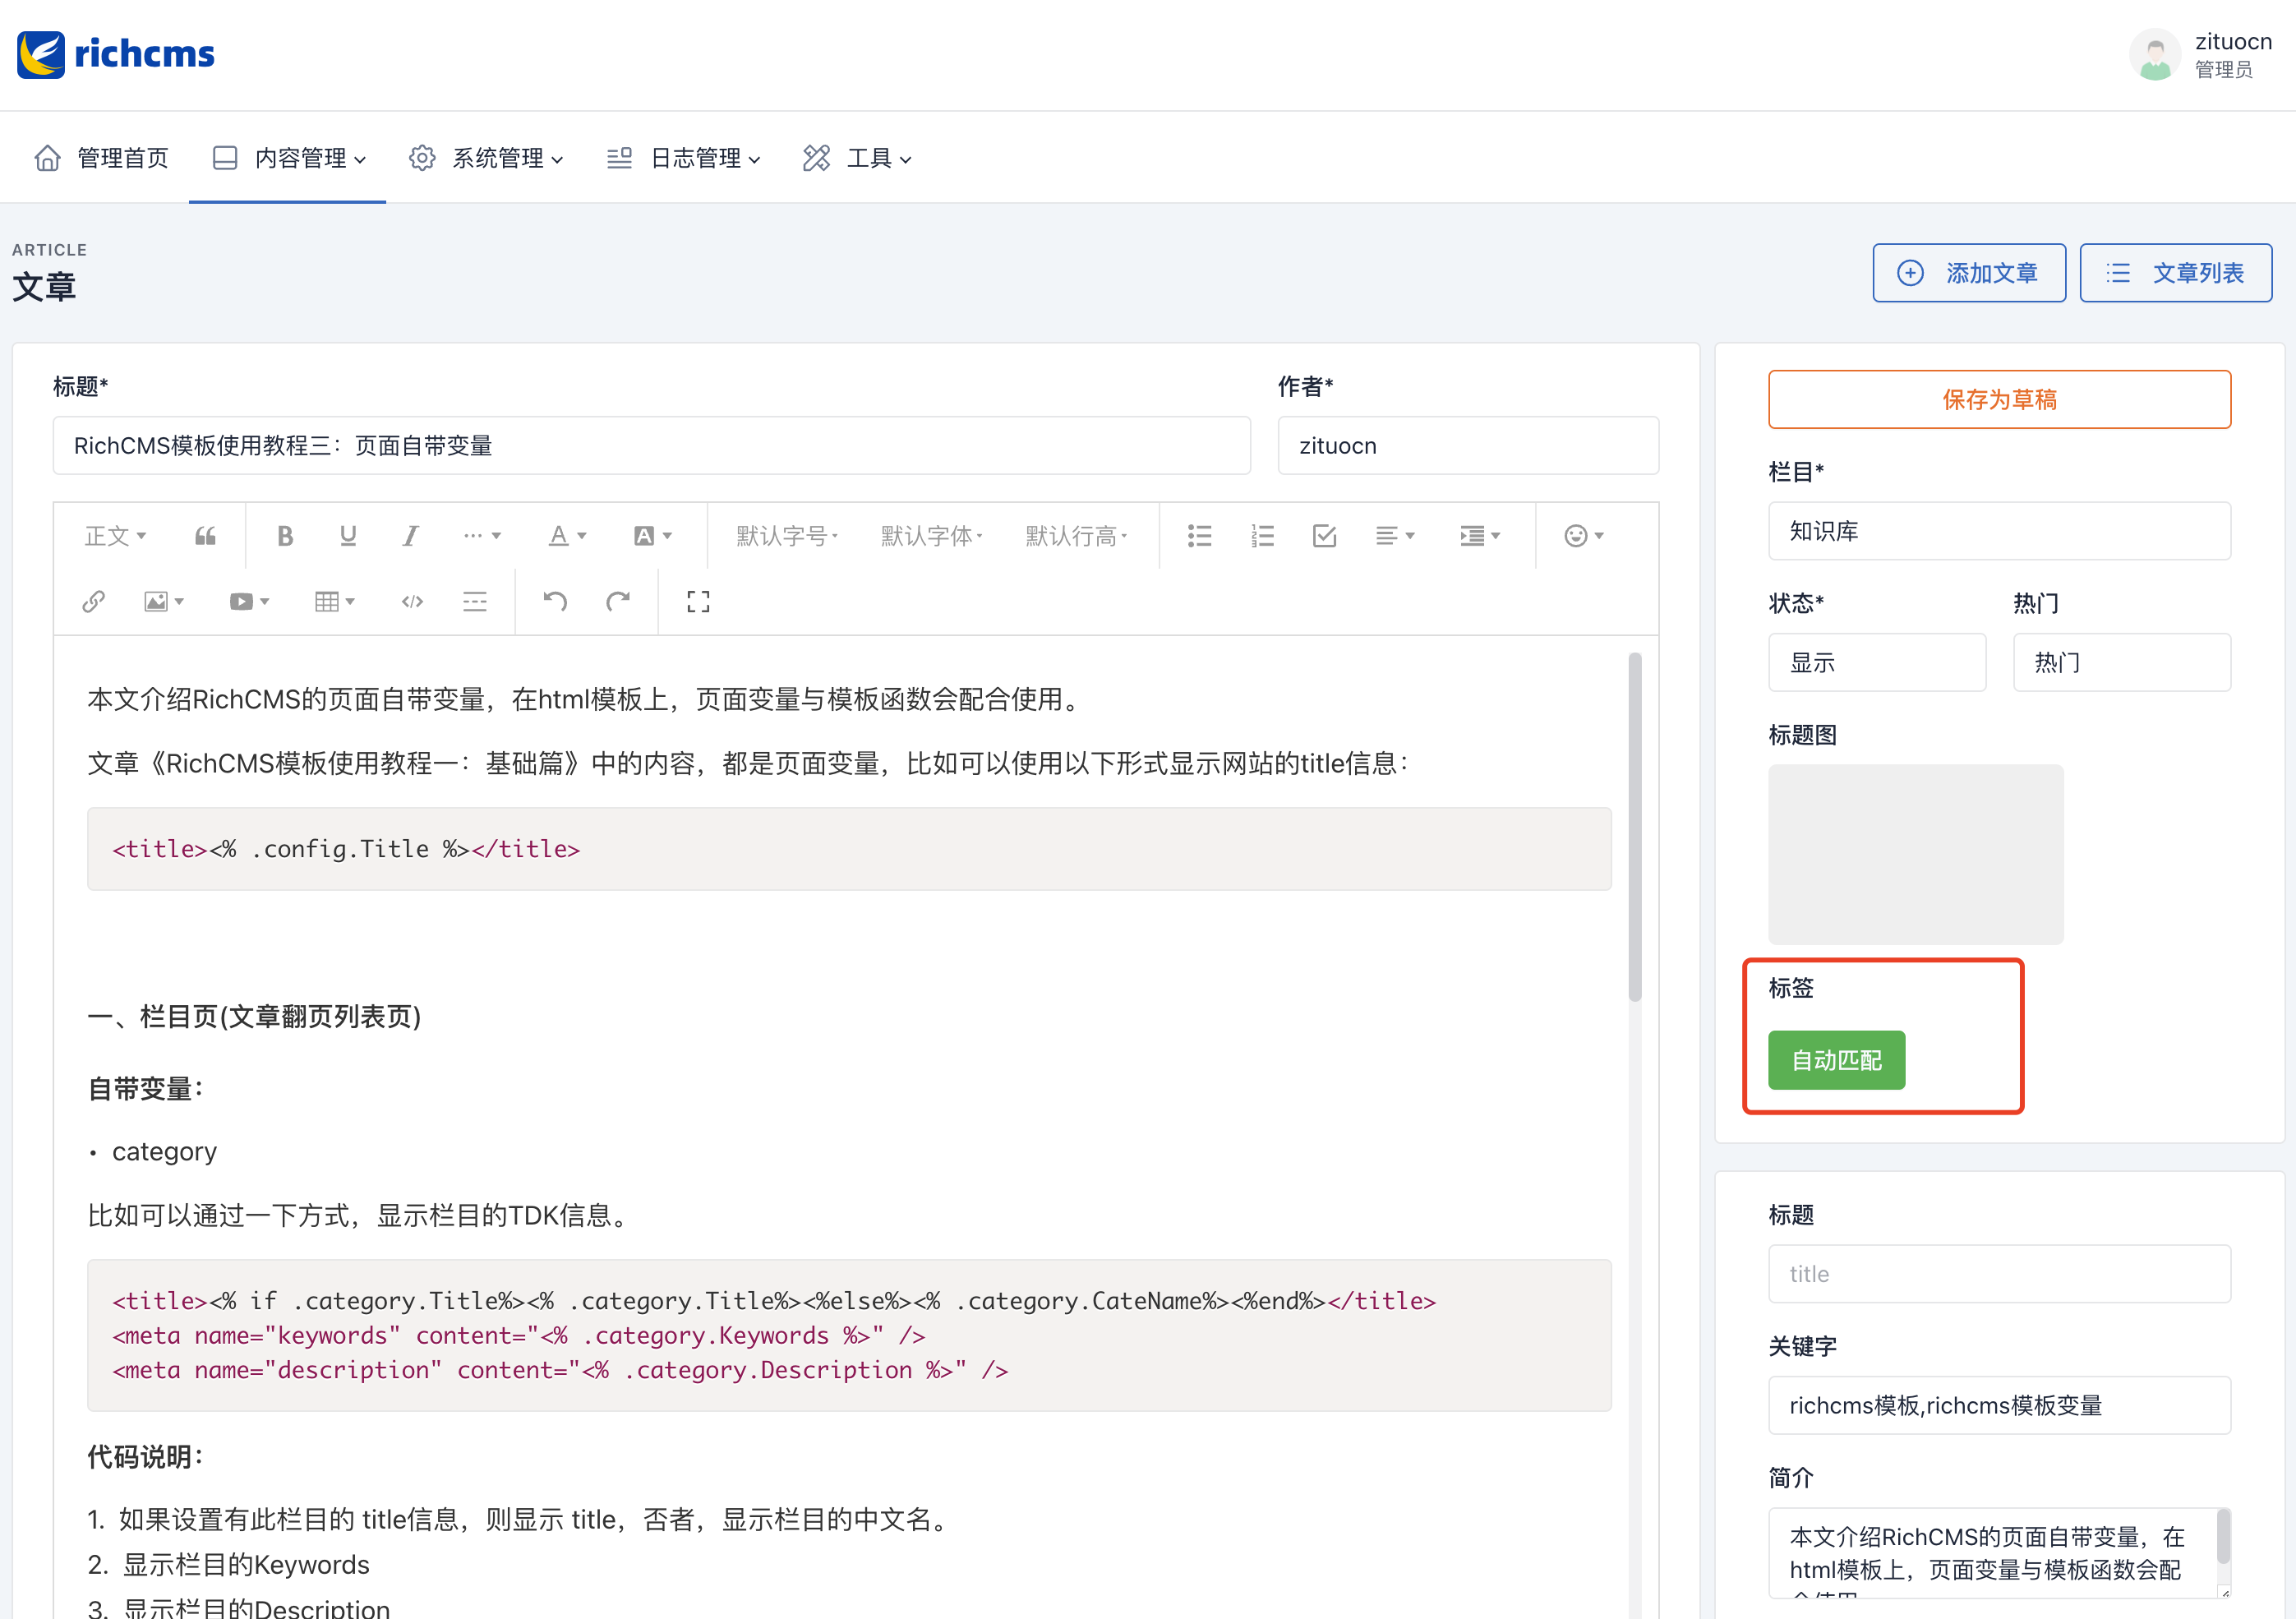
Task: Insert an unordered bullet list
Action: click(1199, 536)
